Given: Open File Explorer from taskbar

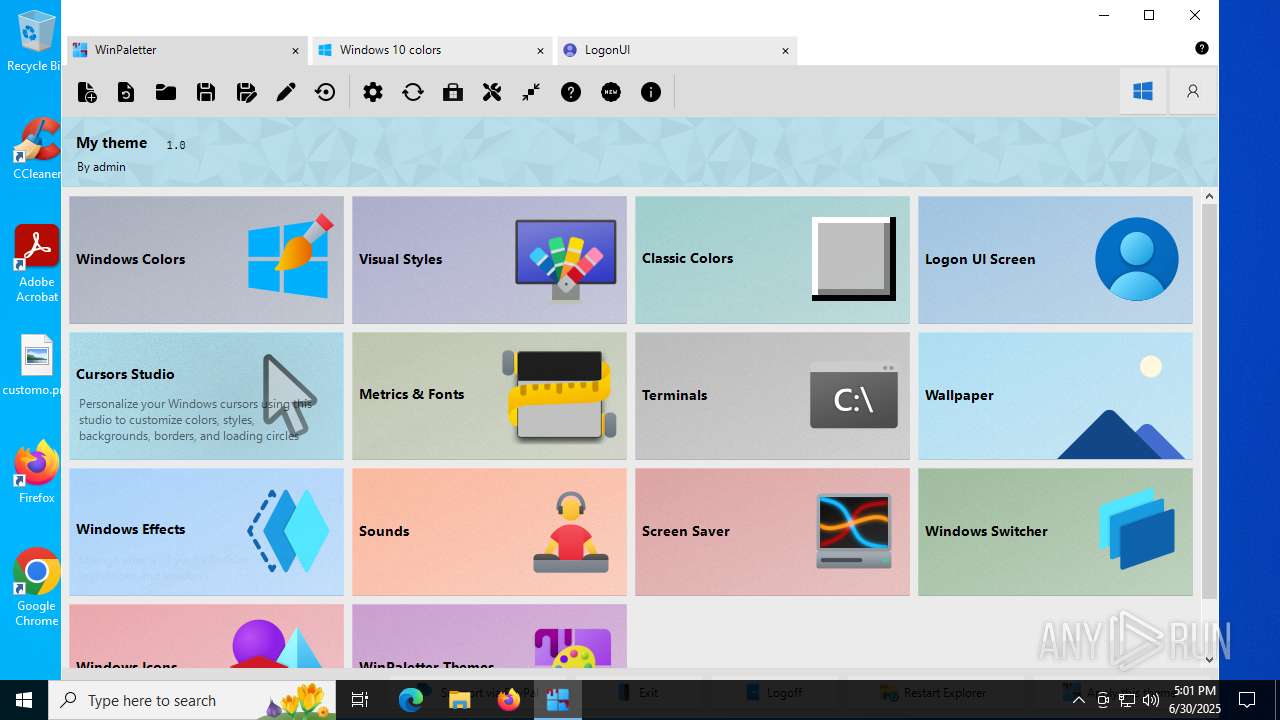Looking at the screenshot, I should pos(460,700).
